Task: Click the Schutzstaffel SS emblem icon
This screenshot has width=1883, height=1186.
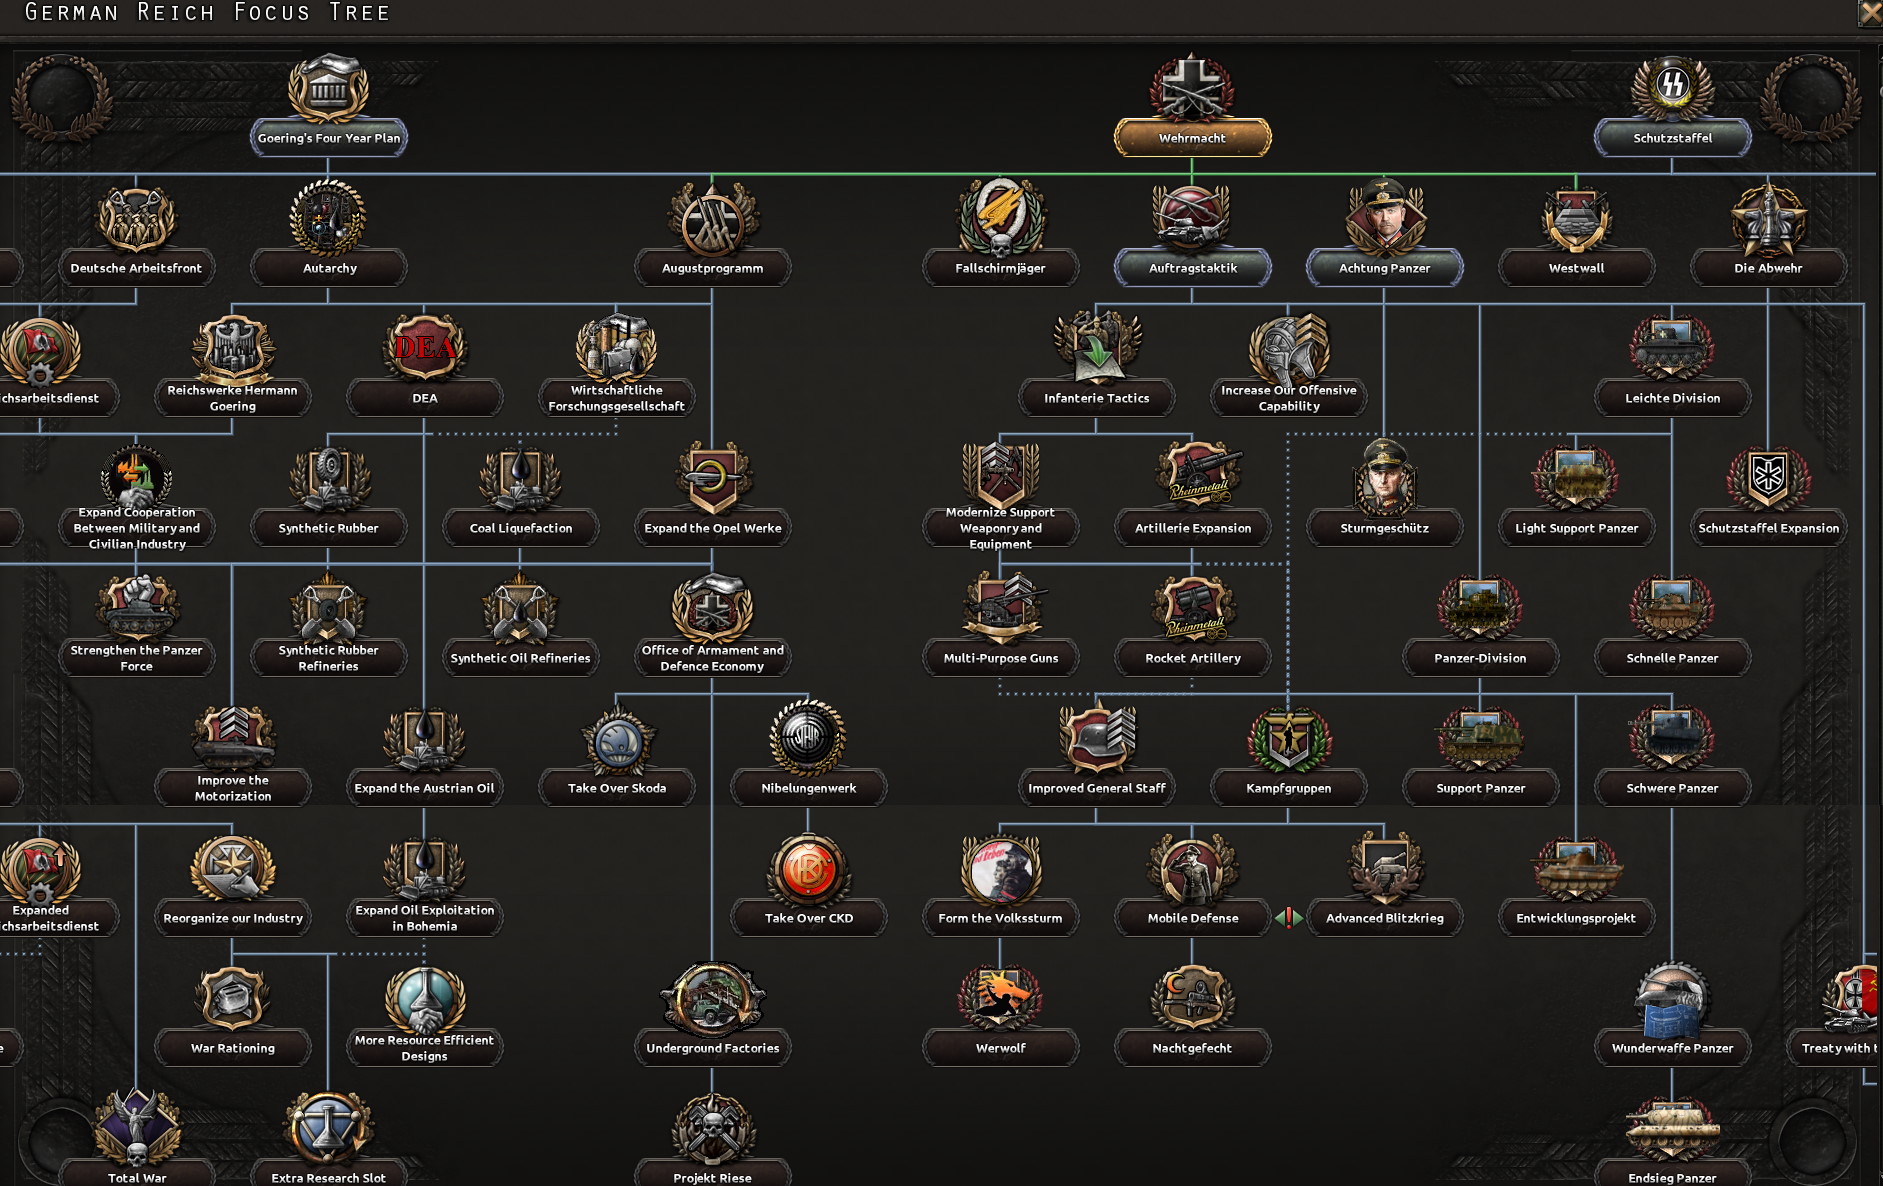Action: 1672,88
